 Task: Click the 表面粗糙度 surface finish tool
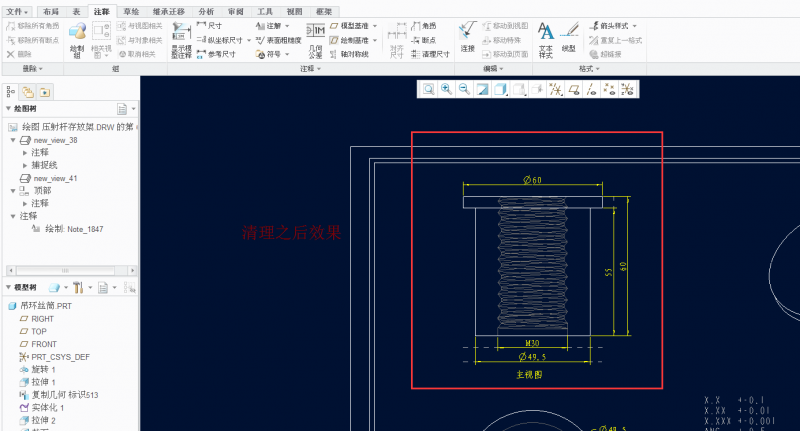click(279, 40)
